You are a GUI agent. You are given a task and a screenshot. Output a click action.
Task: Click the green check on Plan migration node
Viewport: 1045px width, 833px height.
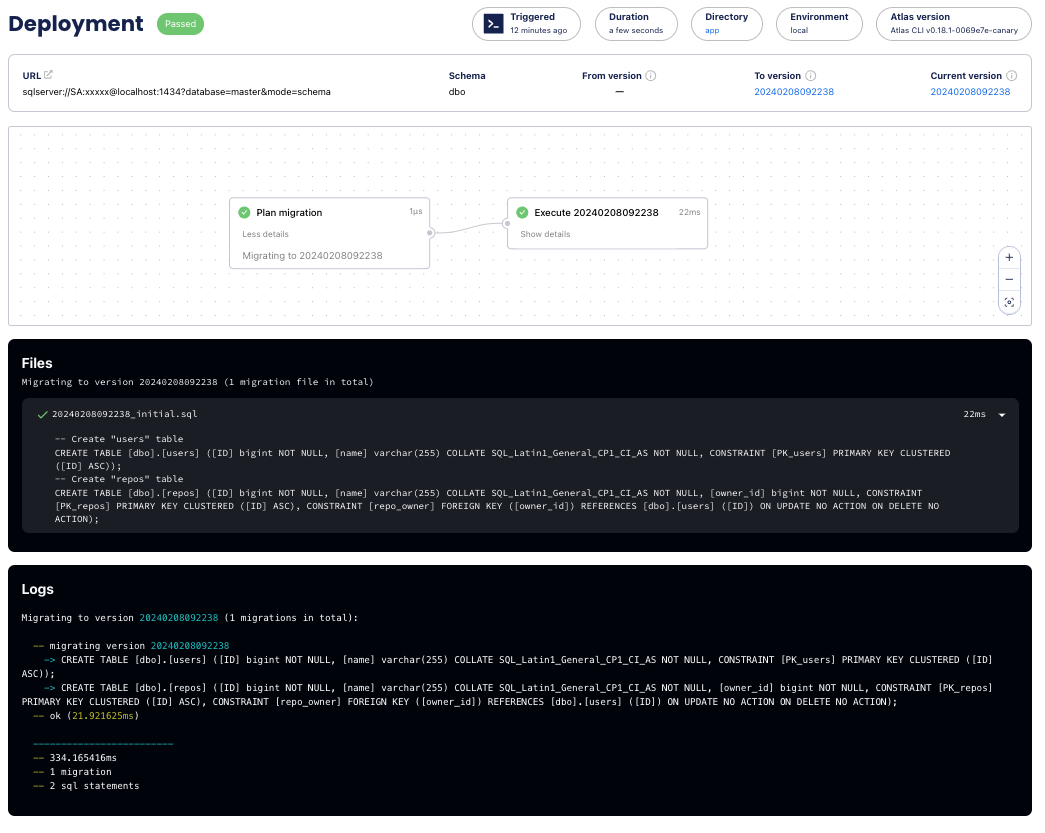point(245,212)
